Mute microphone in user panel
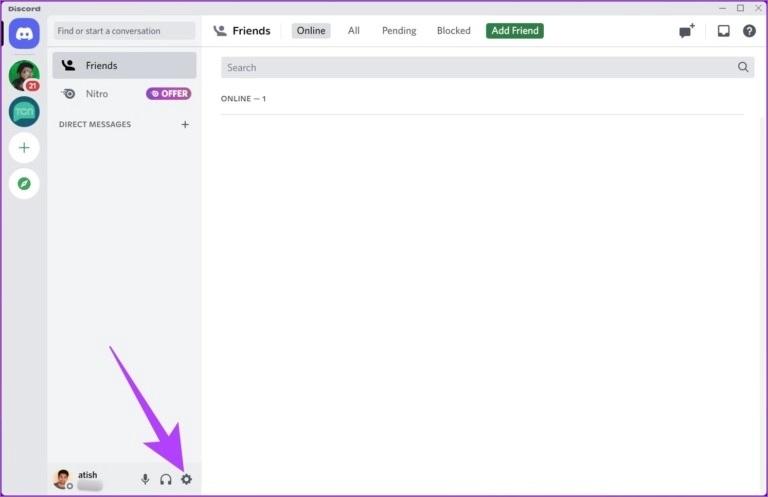Screen dimensions: 768x497 145,479
